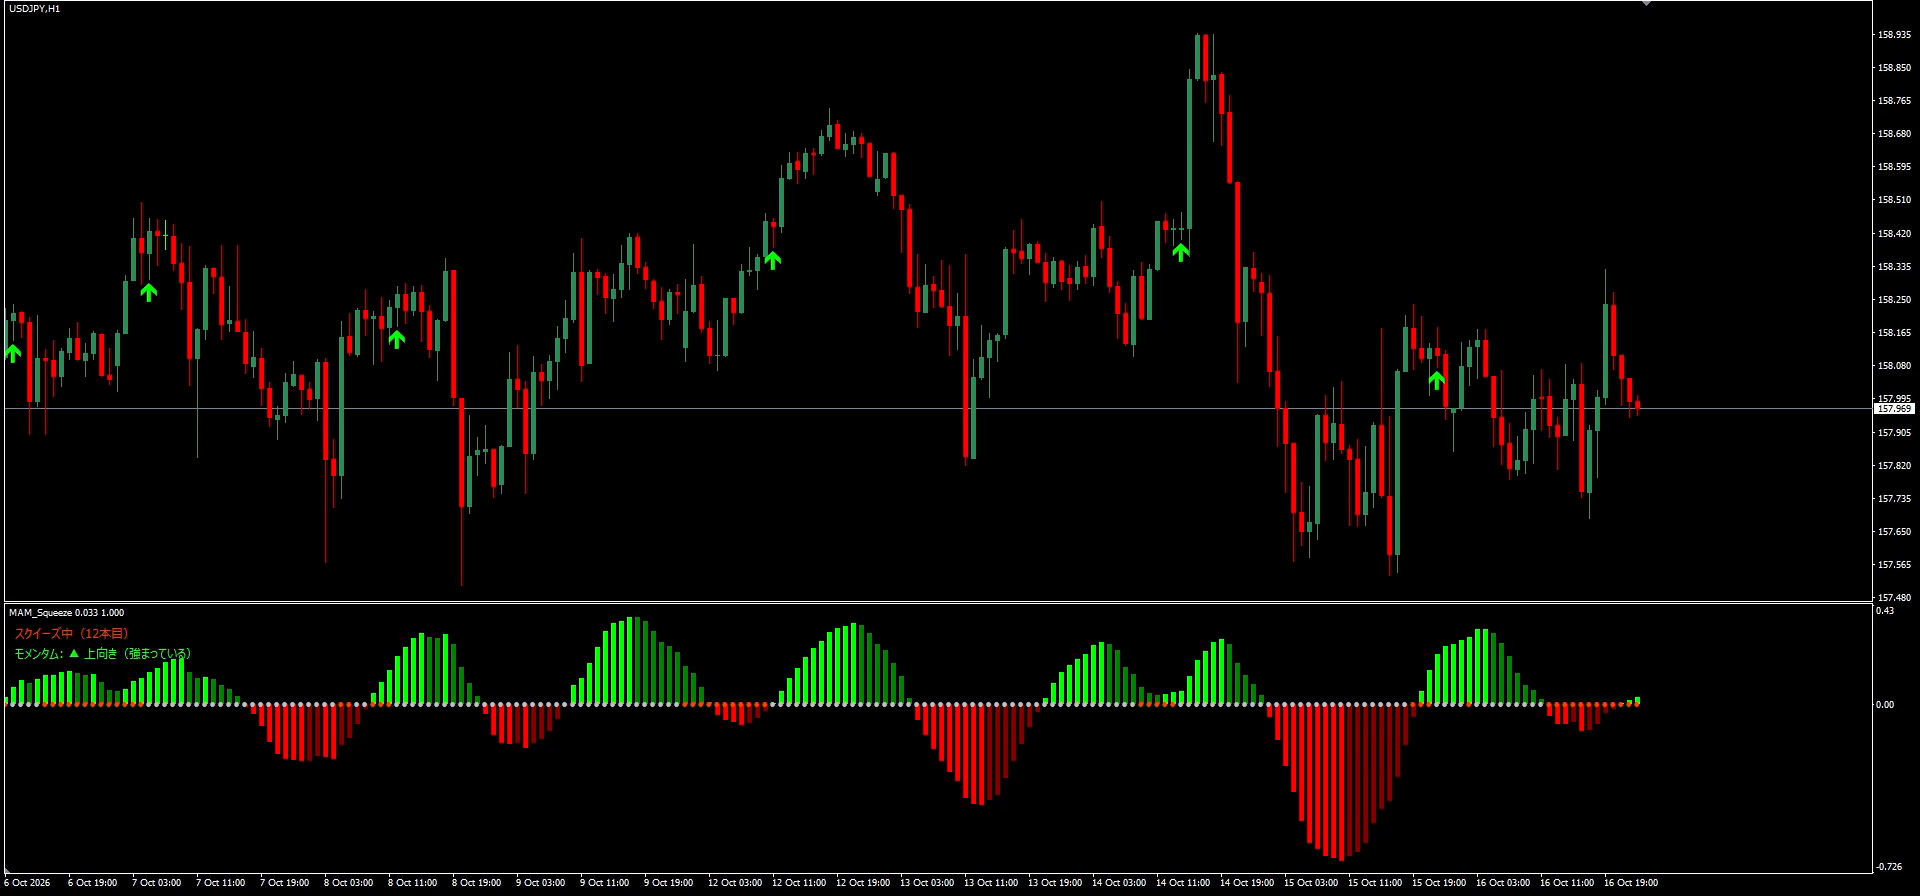Click the 16 Oct 19:00 time label
Viewport: 1920px width, 896px height.
pos(1631,883)
